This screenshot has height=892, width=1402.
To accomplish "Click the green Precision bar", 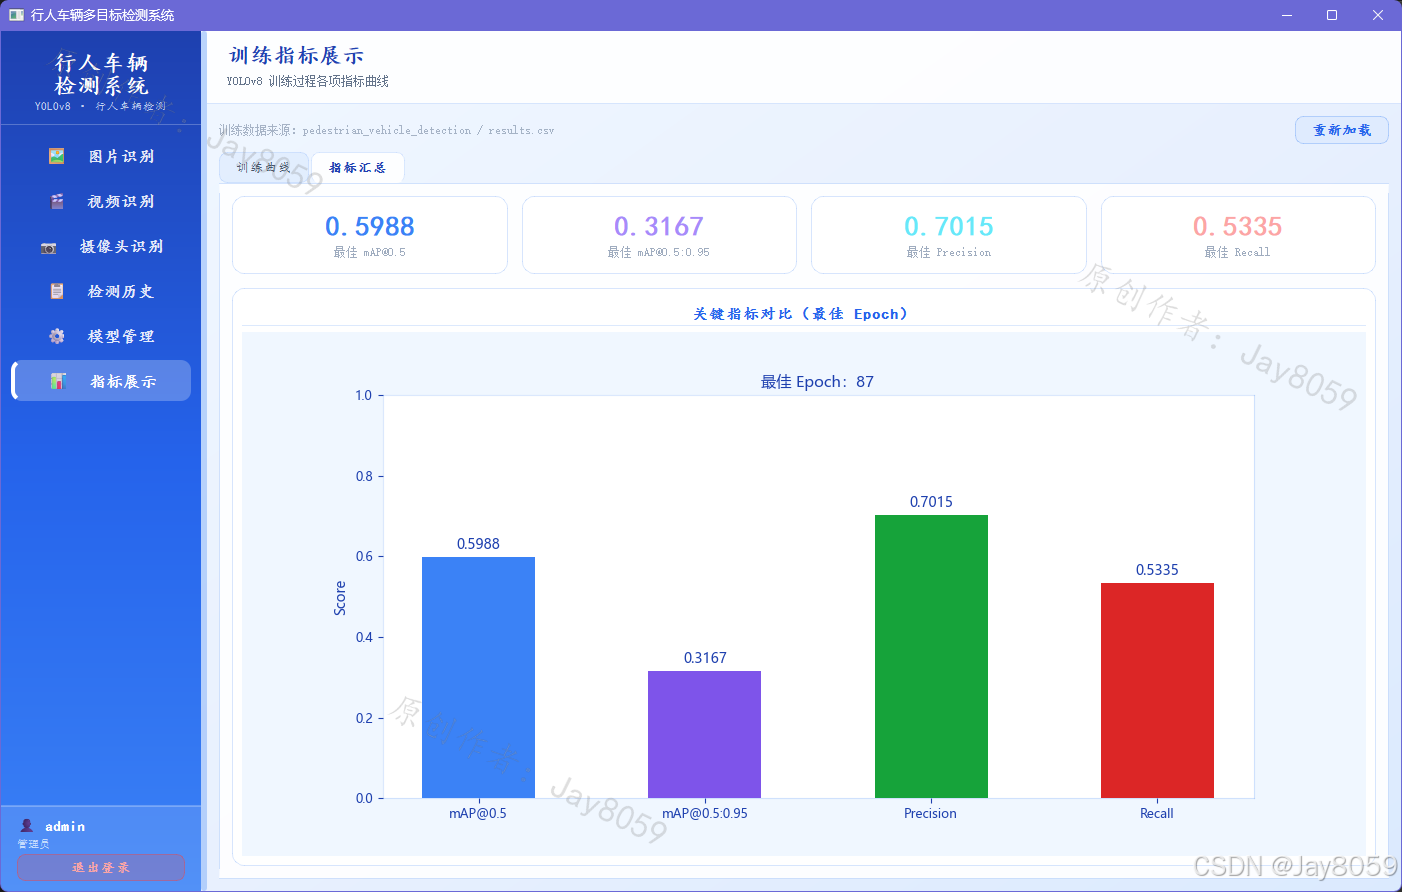I will [x=931, y=656].
